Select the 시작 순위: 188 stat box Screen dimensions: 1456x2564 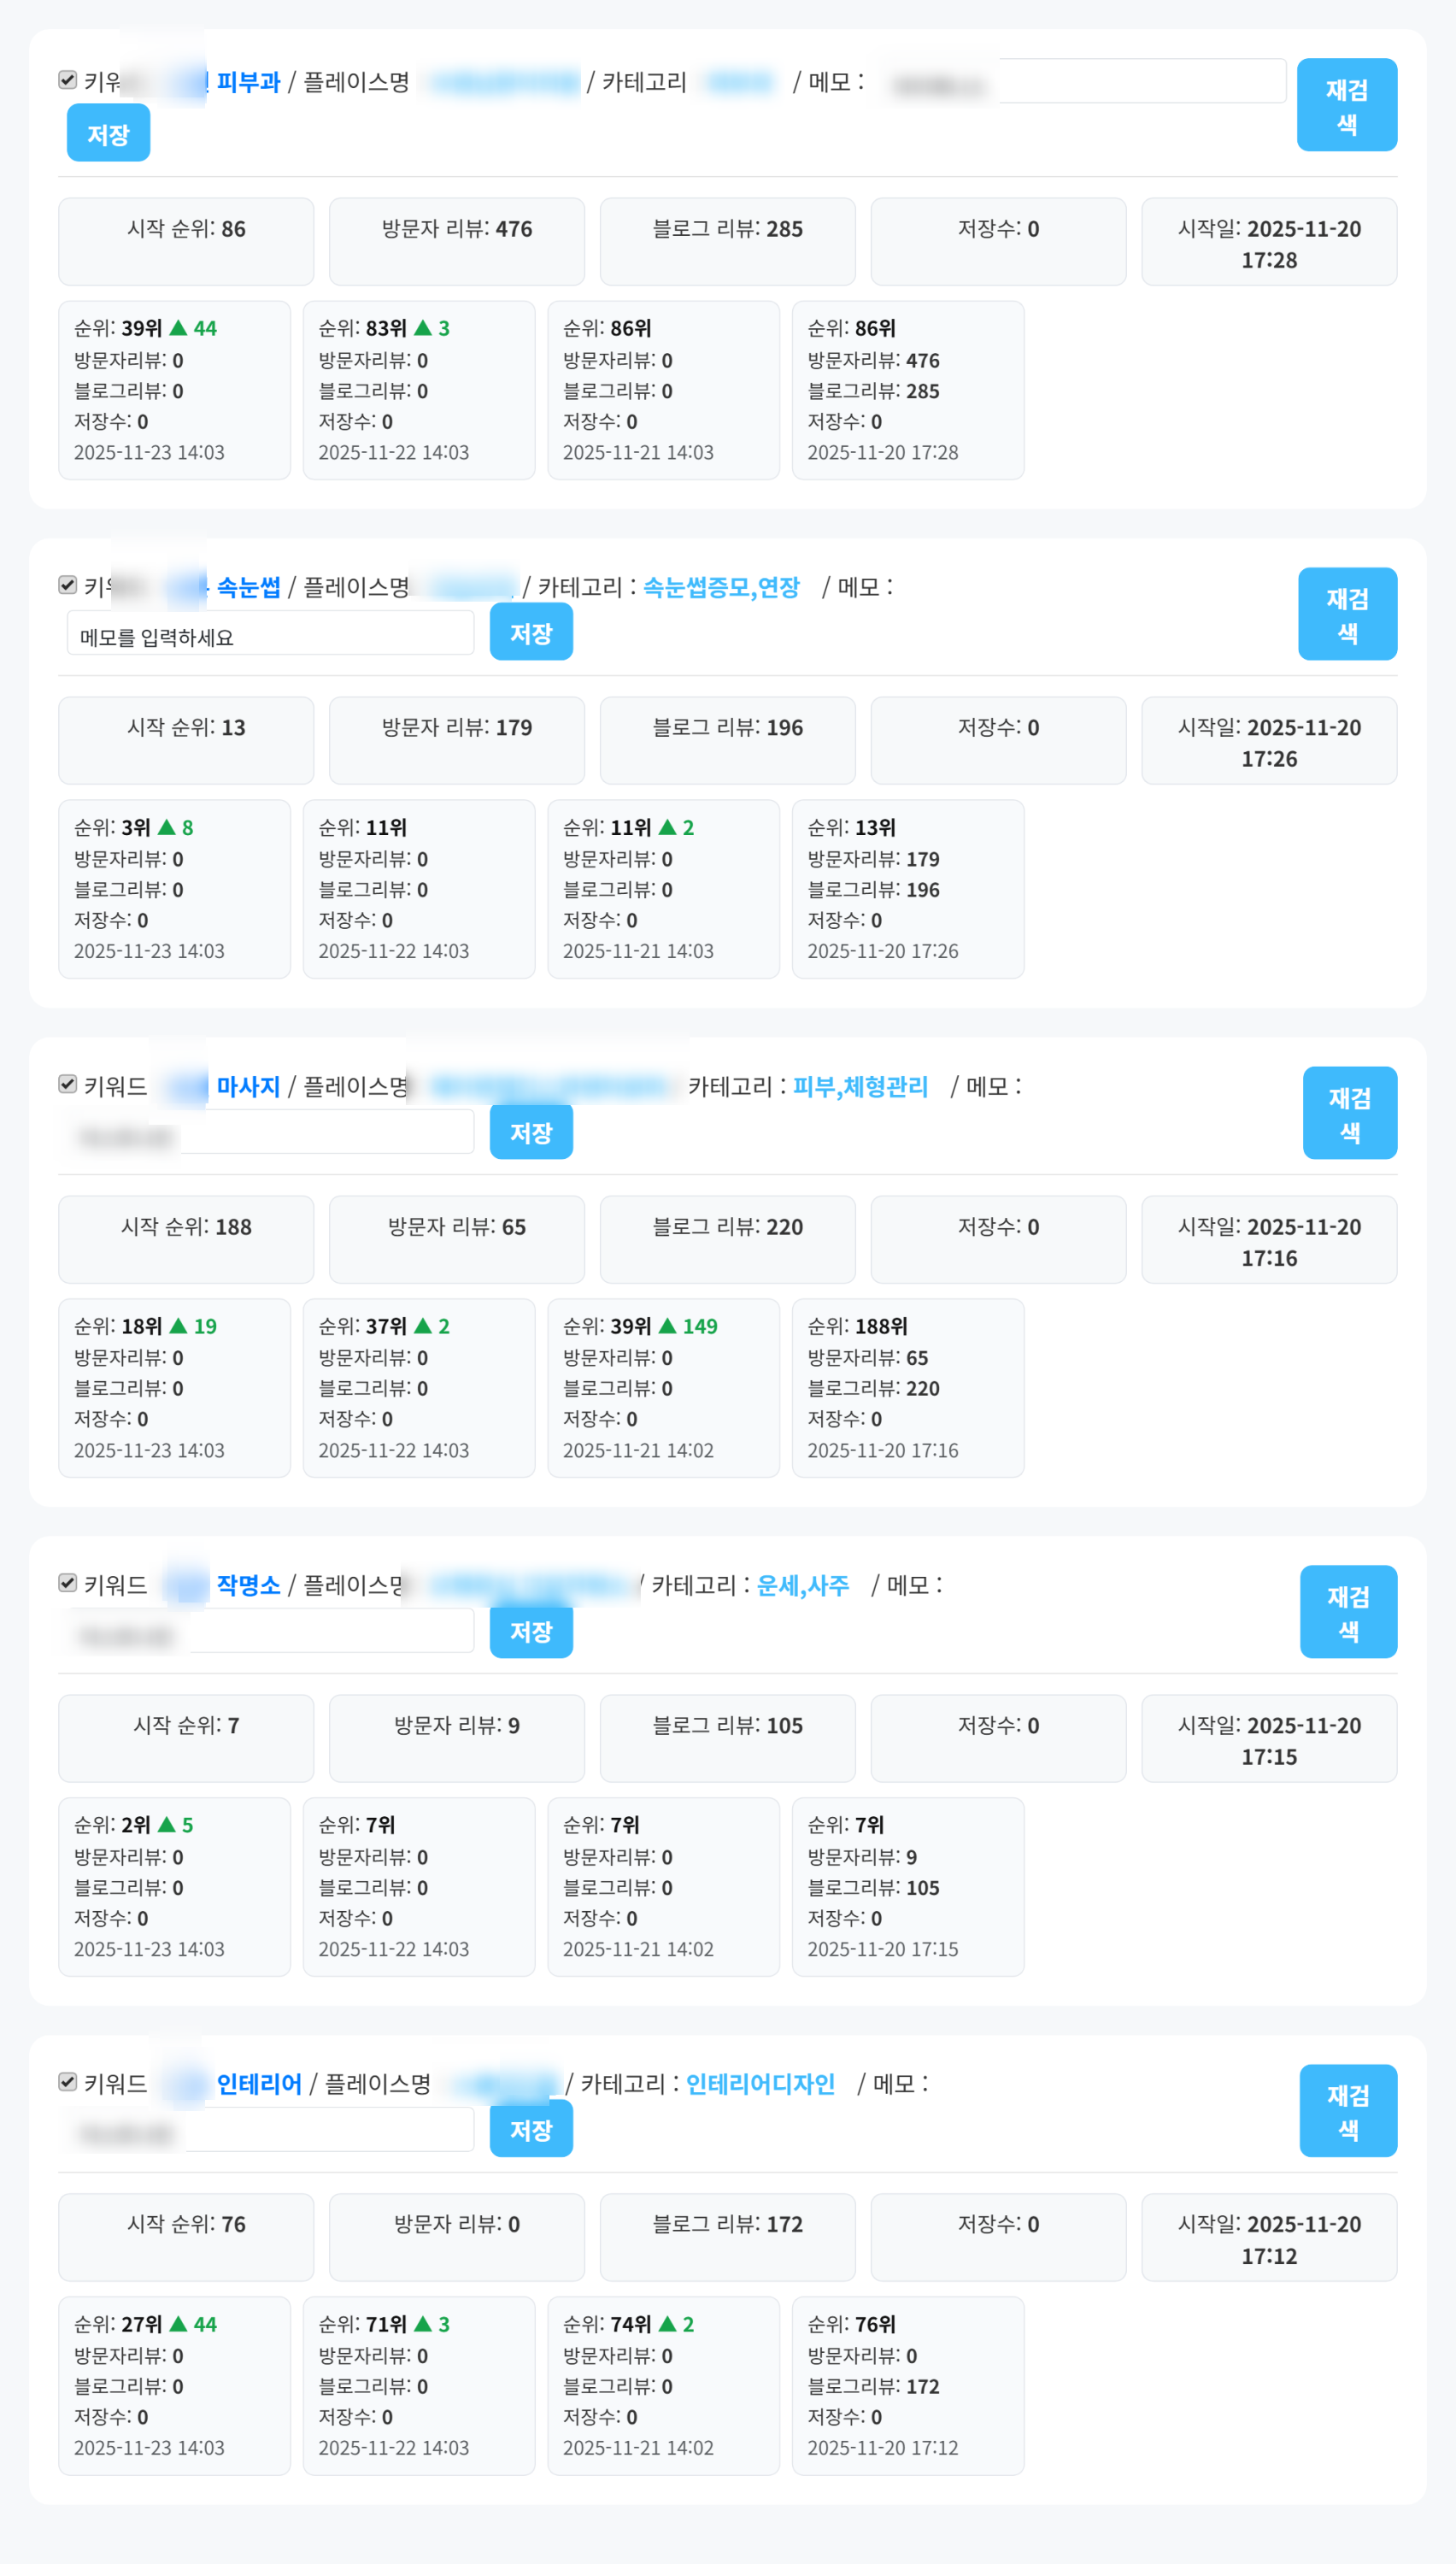(x=186, y=1238)
